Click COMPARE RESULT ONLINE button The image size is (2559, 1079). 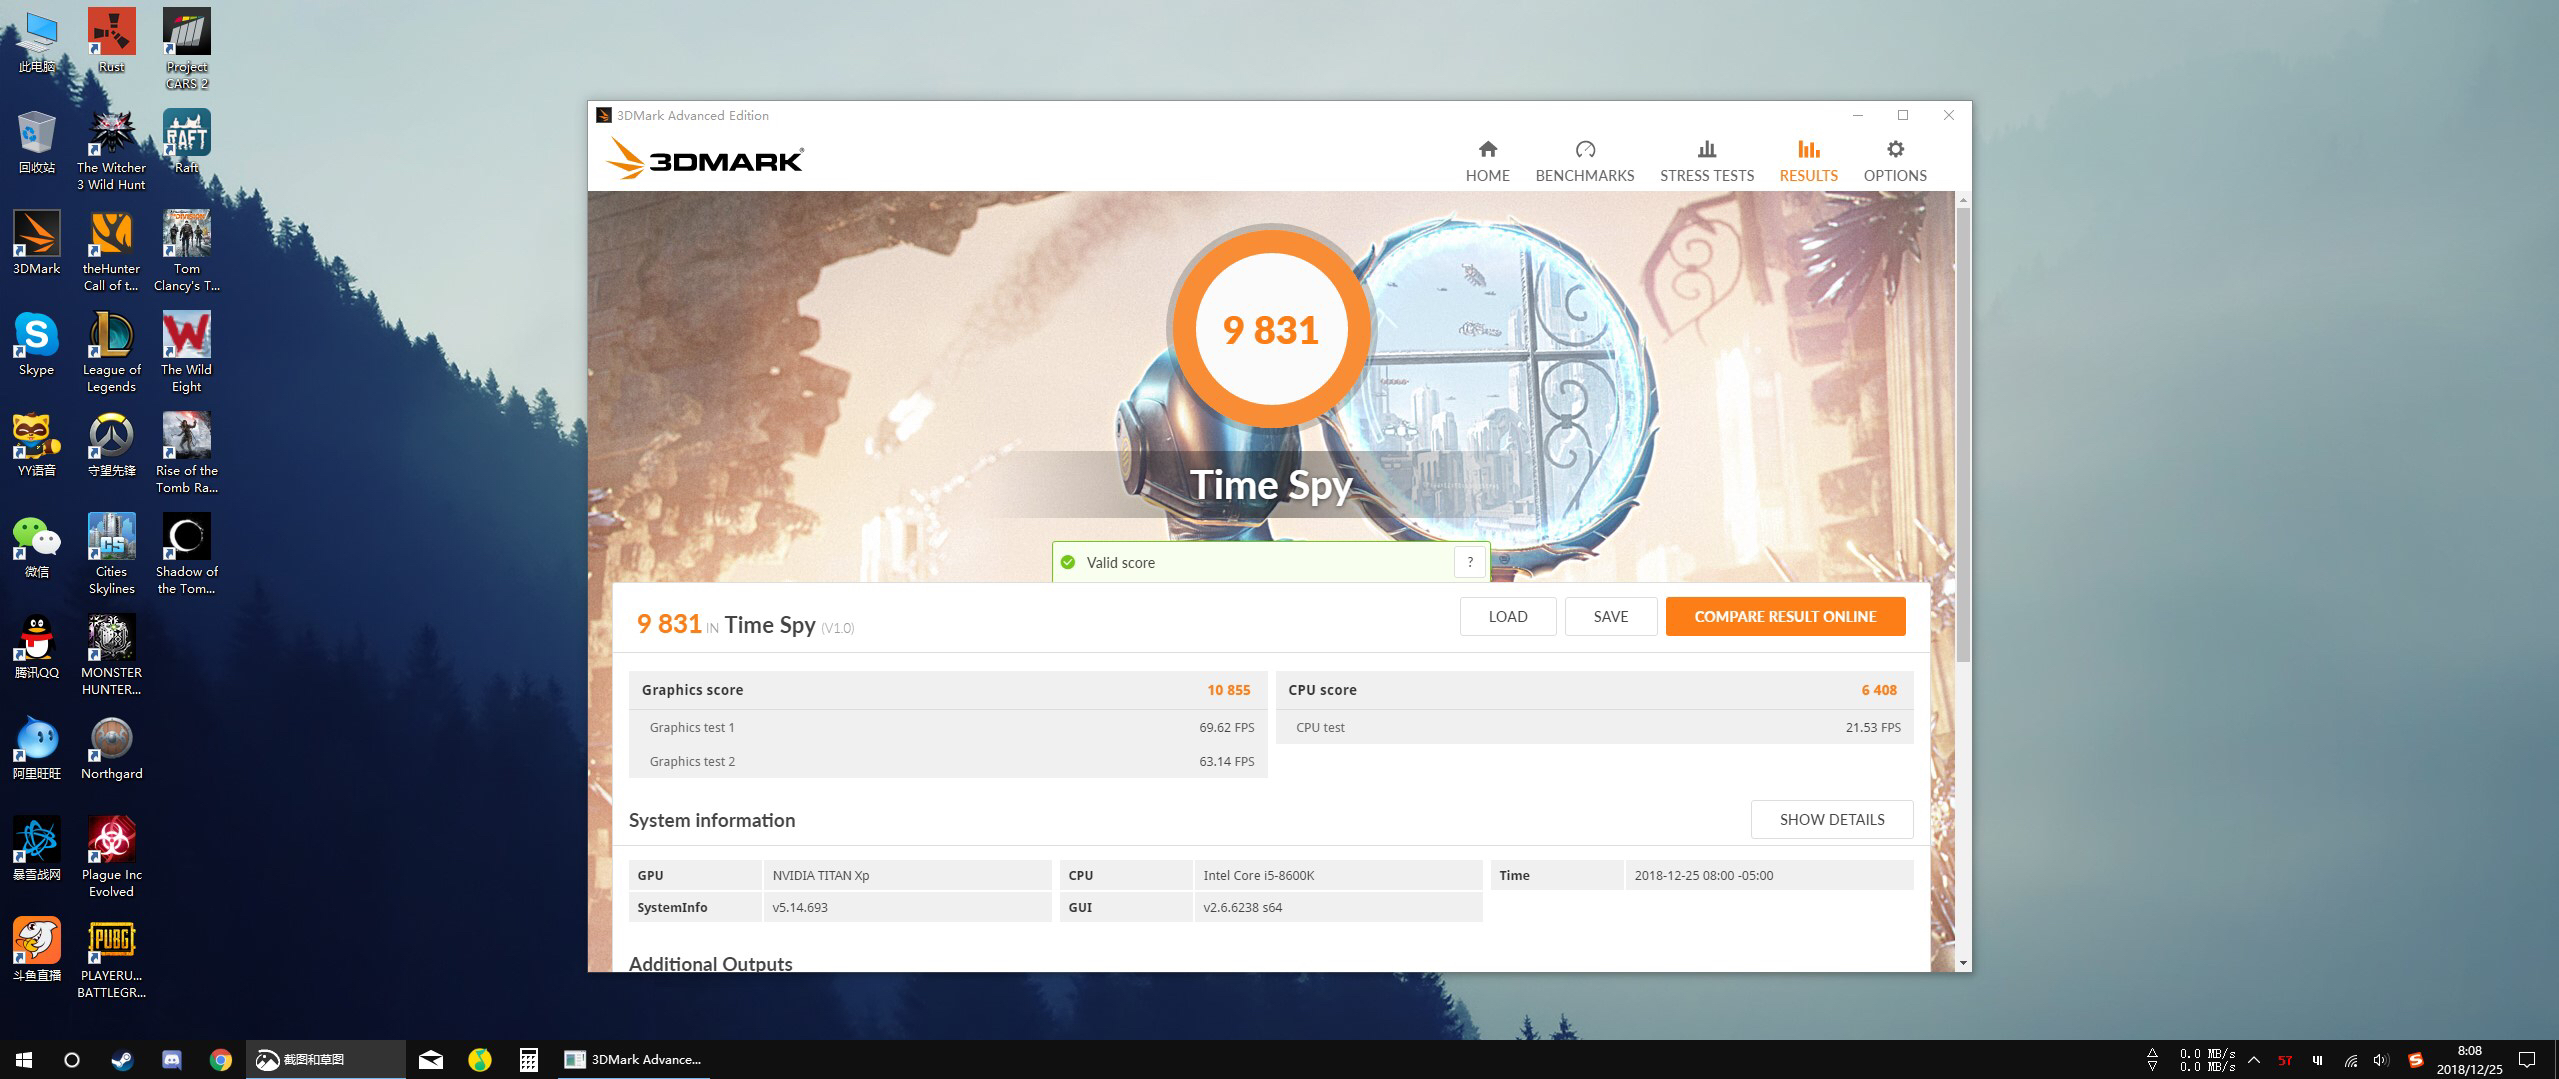1785,616
